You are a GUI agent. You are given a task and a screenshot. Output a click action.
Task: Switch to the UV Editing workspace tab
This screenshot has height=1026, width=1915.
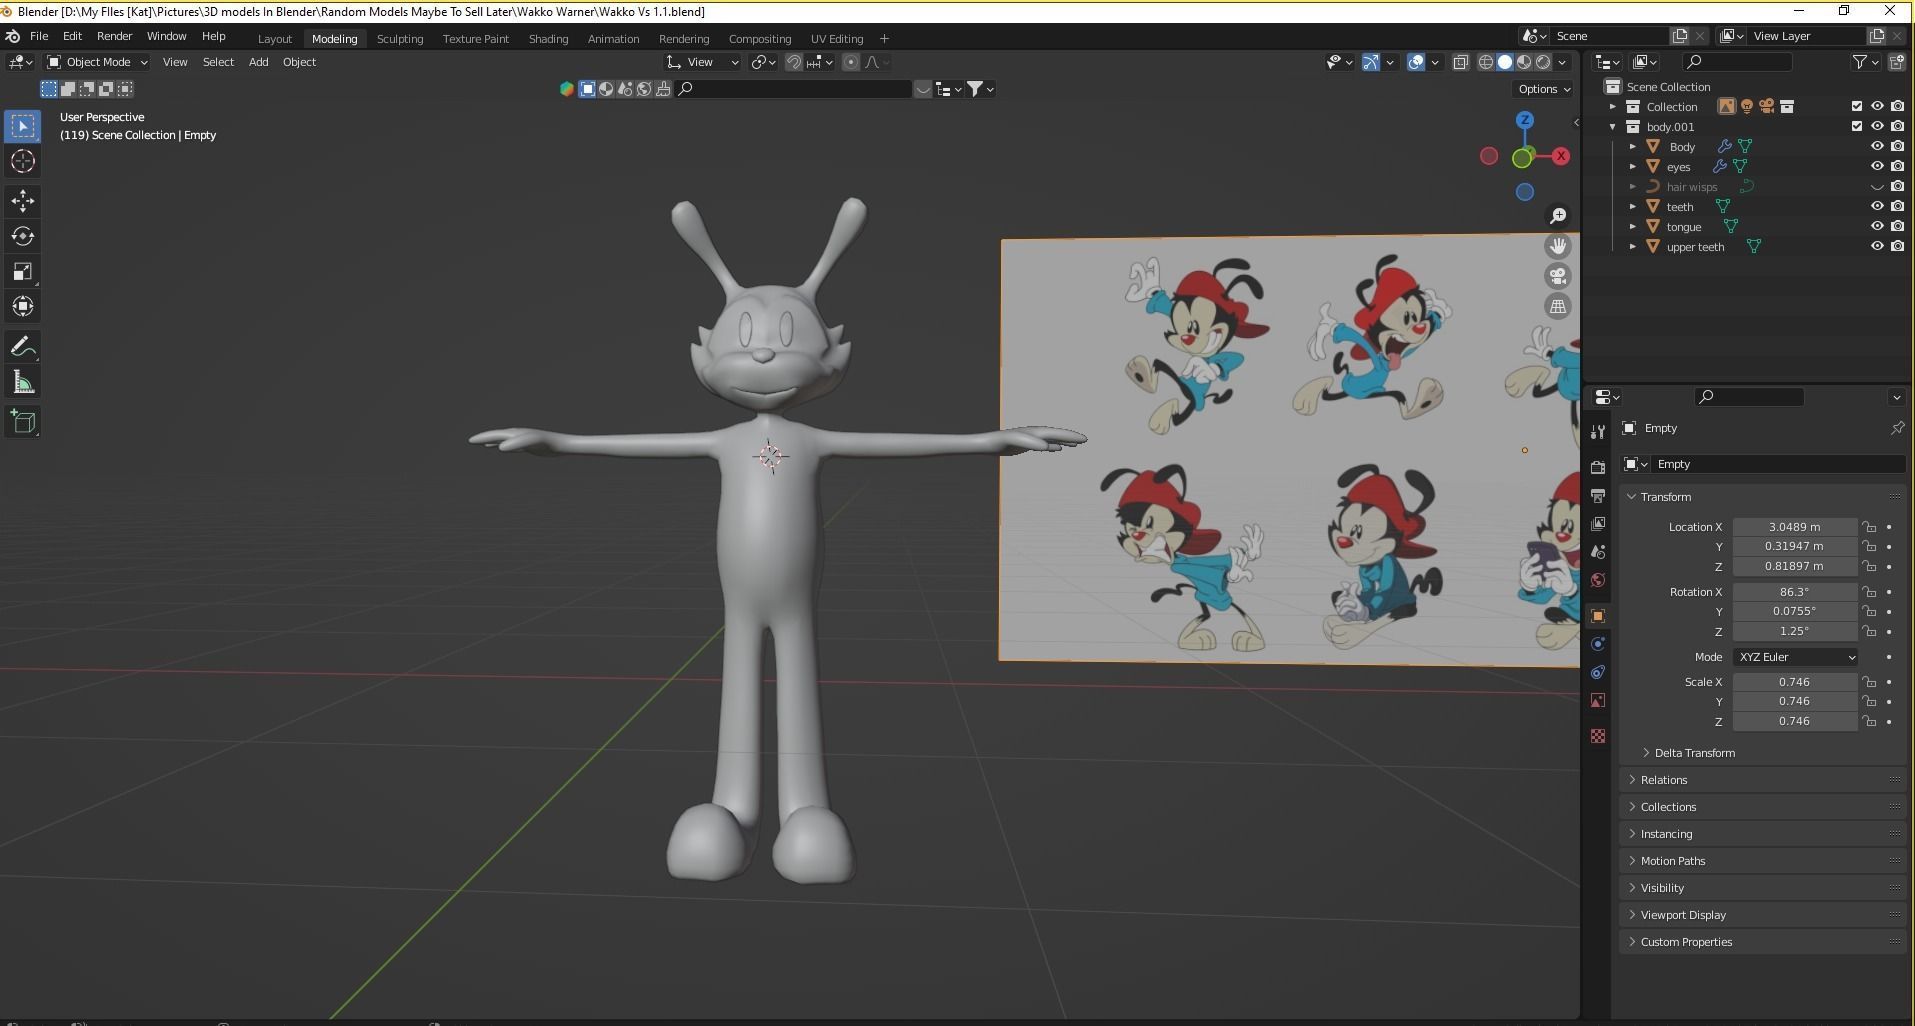pos(837,39)
